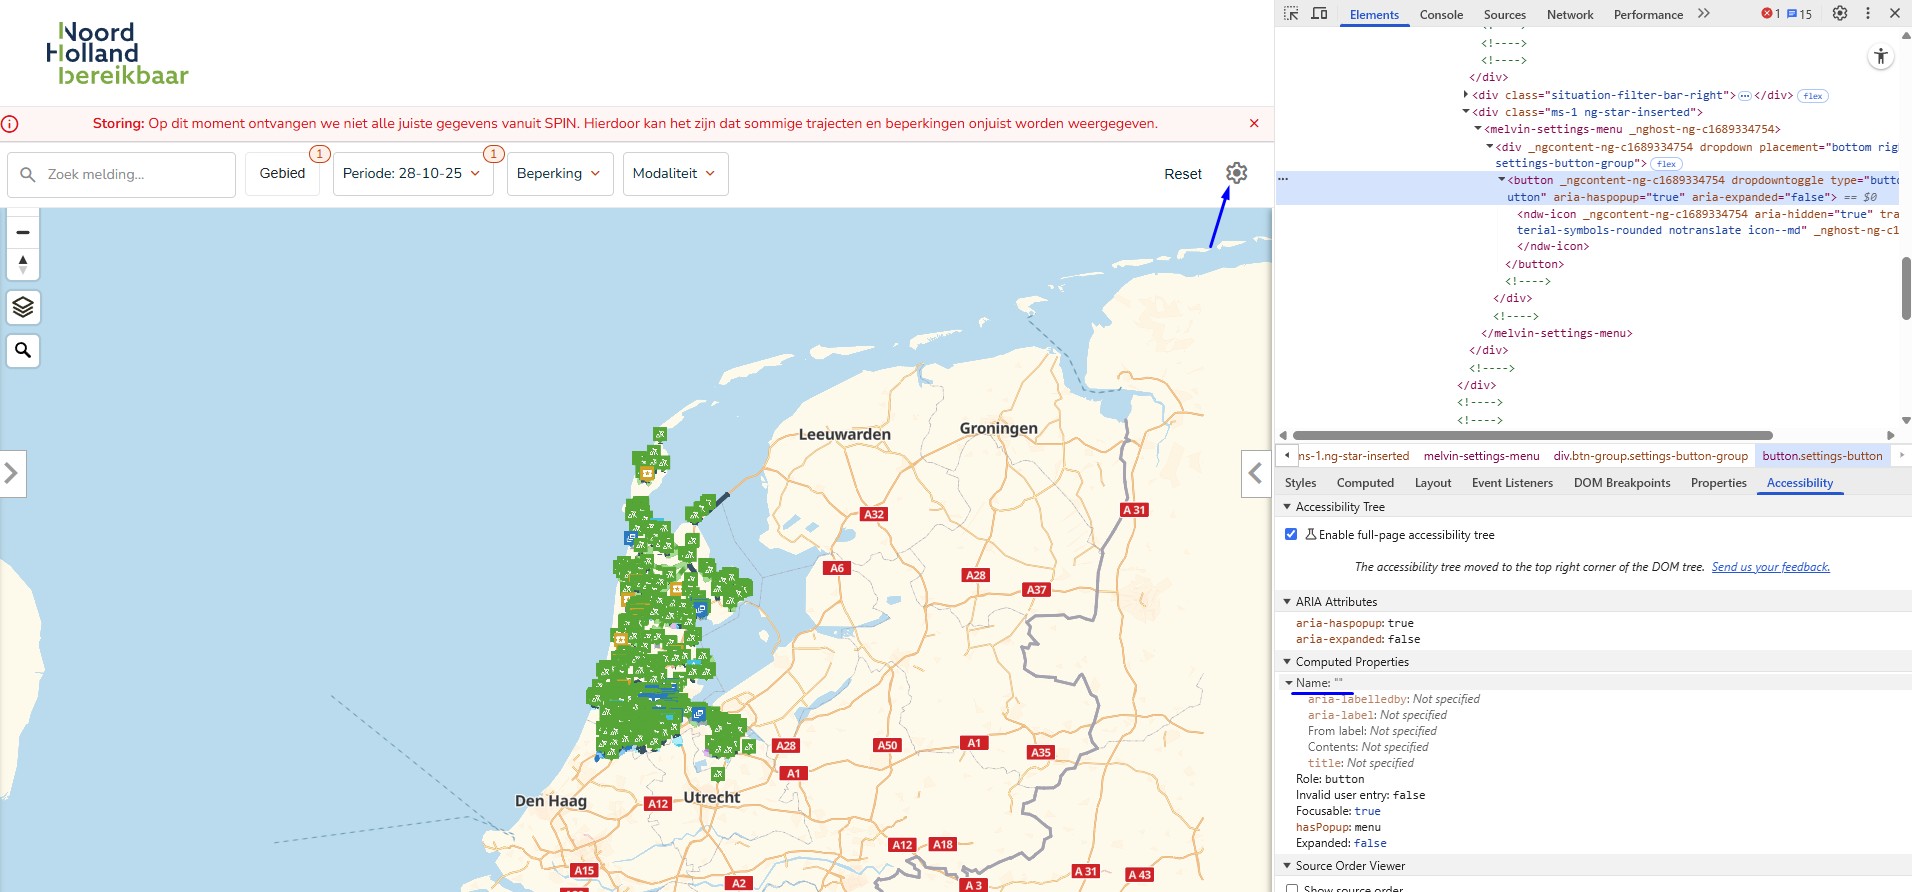
Task: Click the Reset filters button
Action: pos(1182,174)
